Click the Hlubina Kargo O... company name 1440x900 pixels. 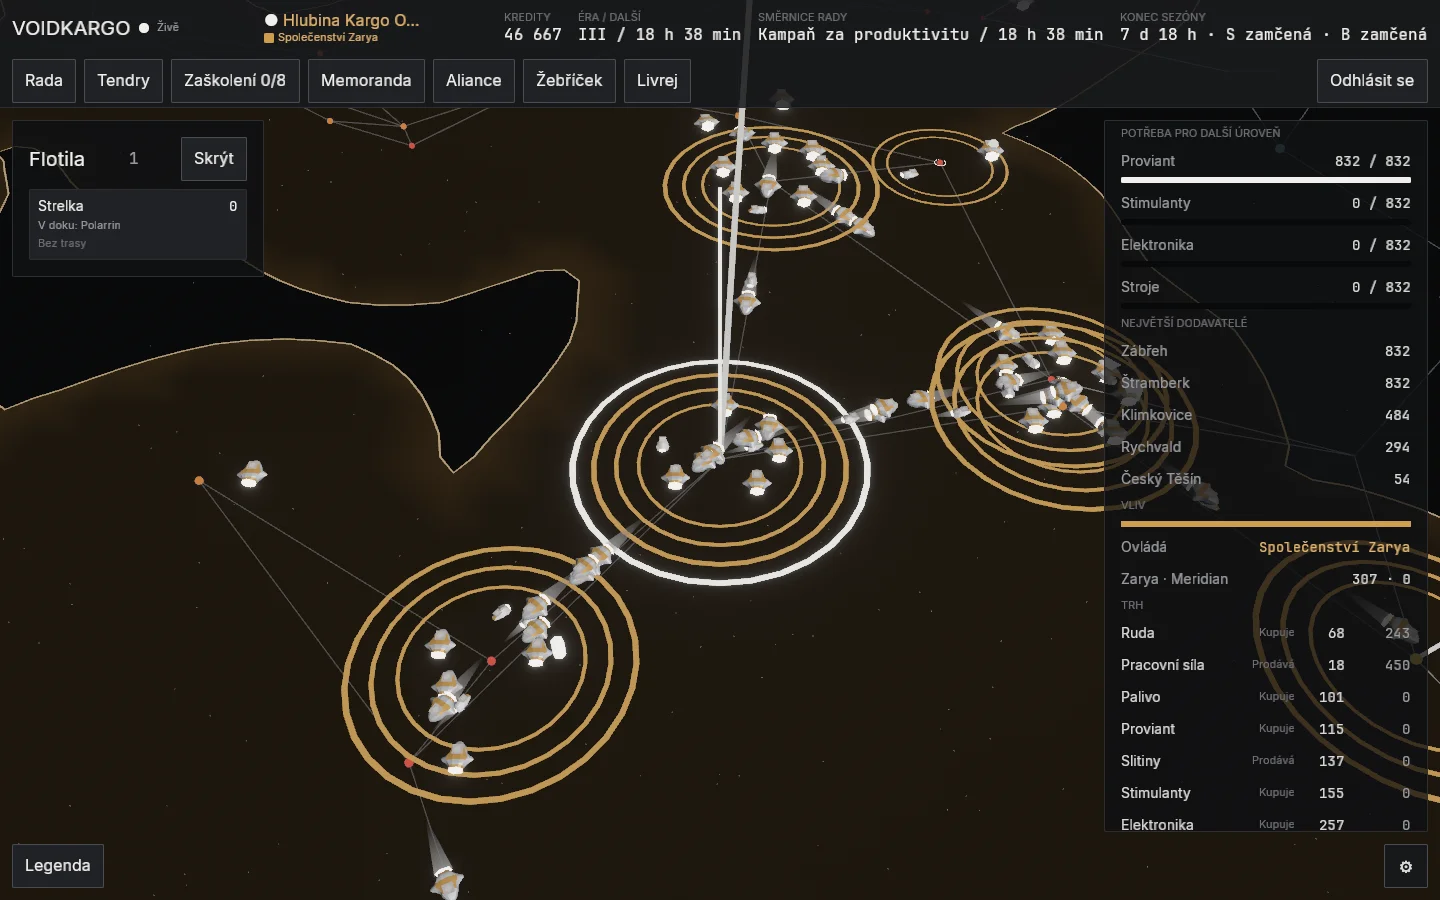pyautogui.click(x=351, y=20)
